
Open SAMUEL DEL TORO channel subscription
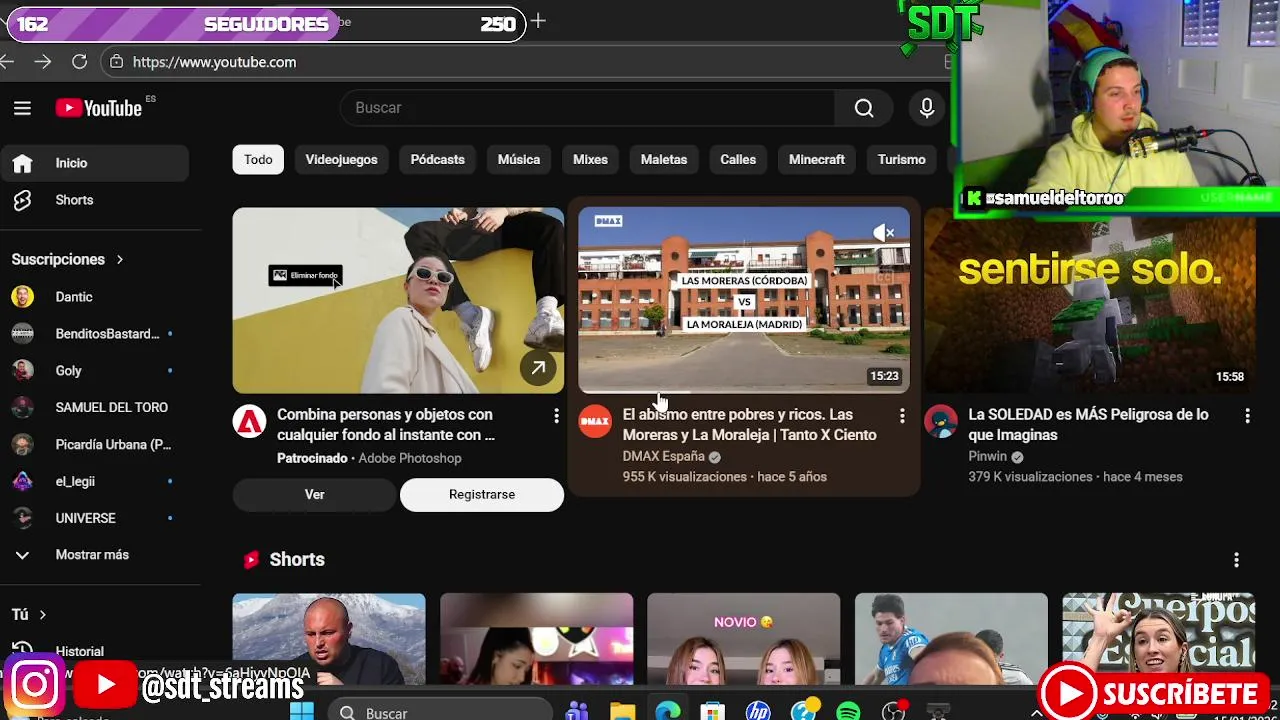coord(94,408)
